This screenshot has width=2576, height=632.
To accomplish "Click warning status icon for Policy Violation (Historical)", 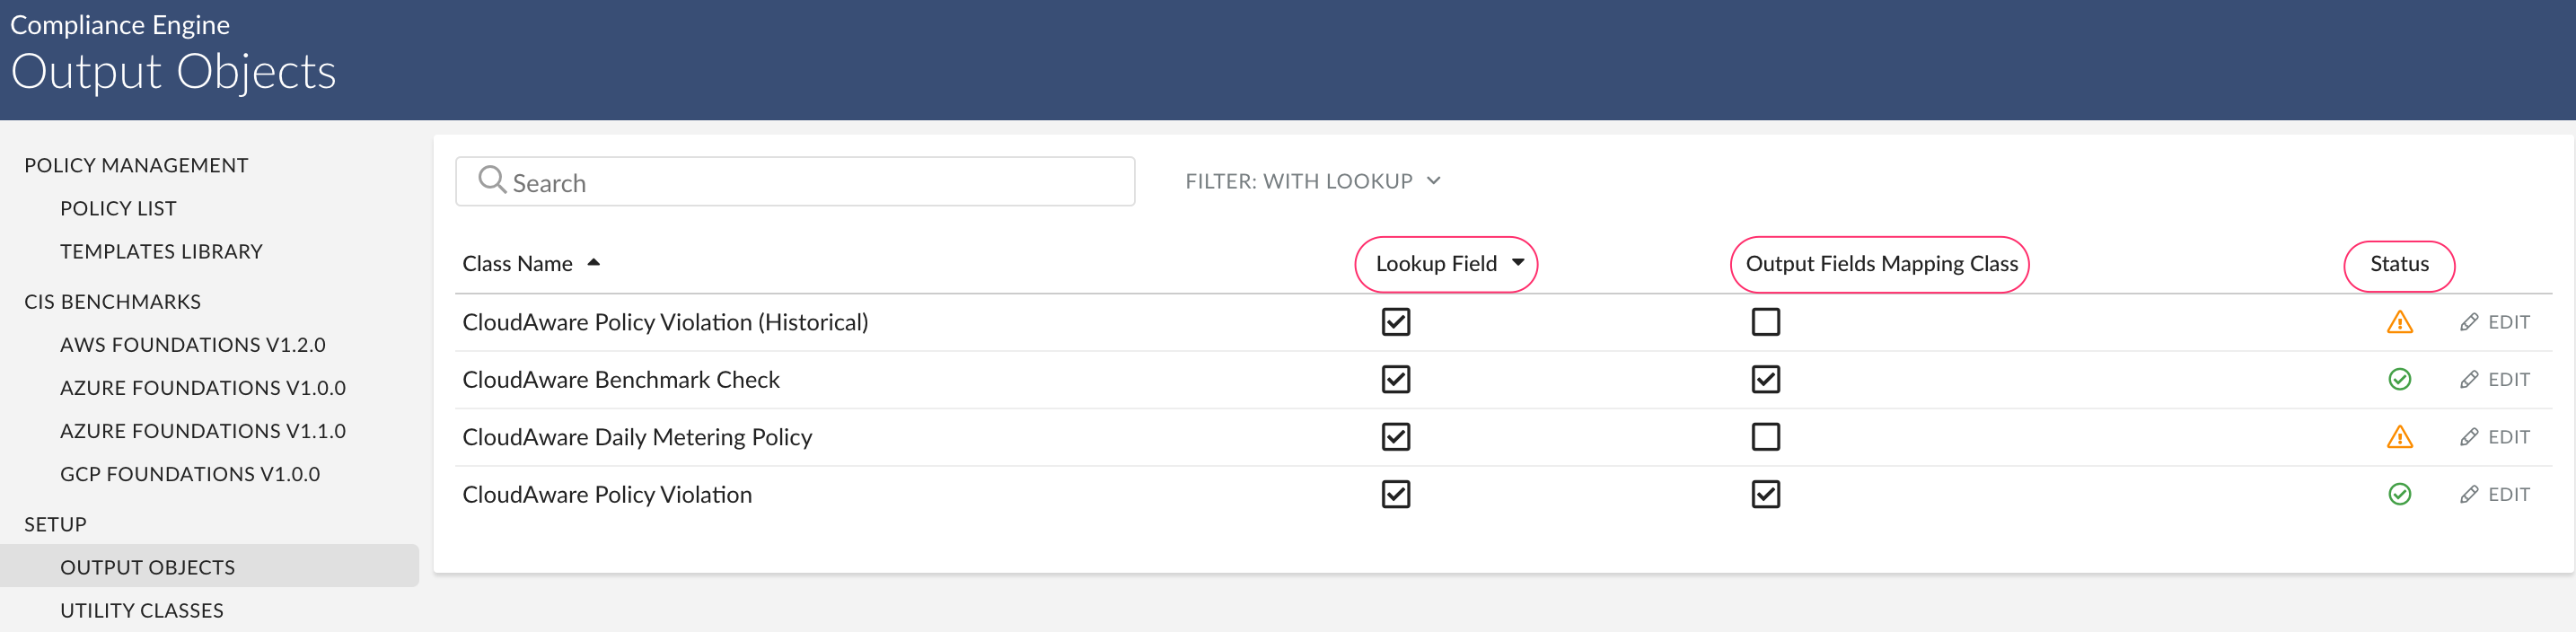I will tap(2399, 322).
